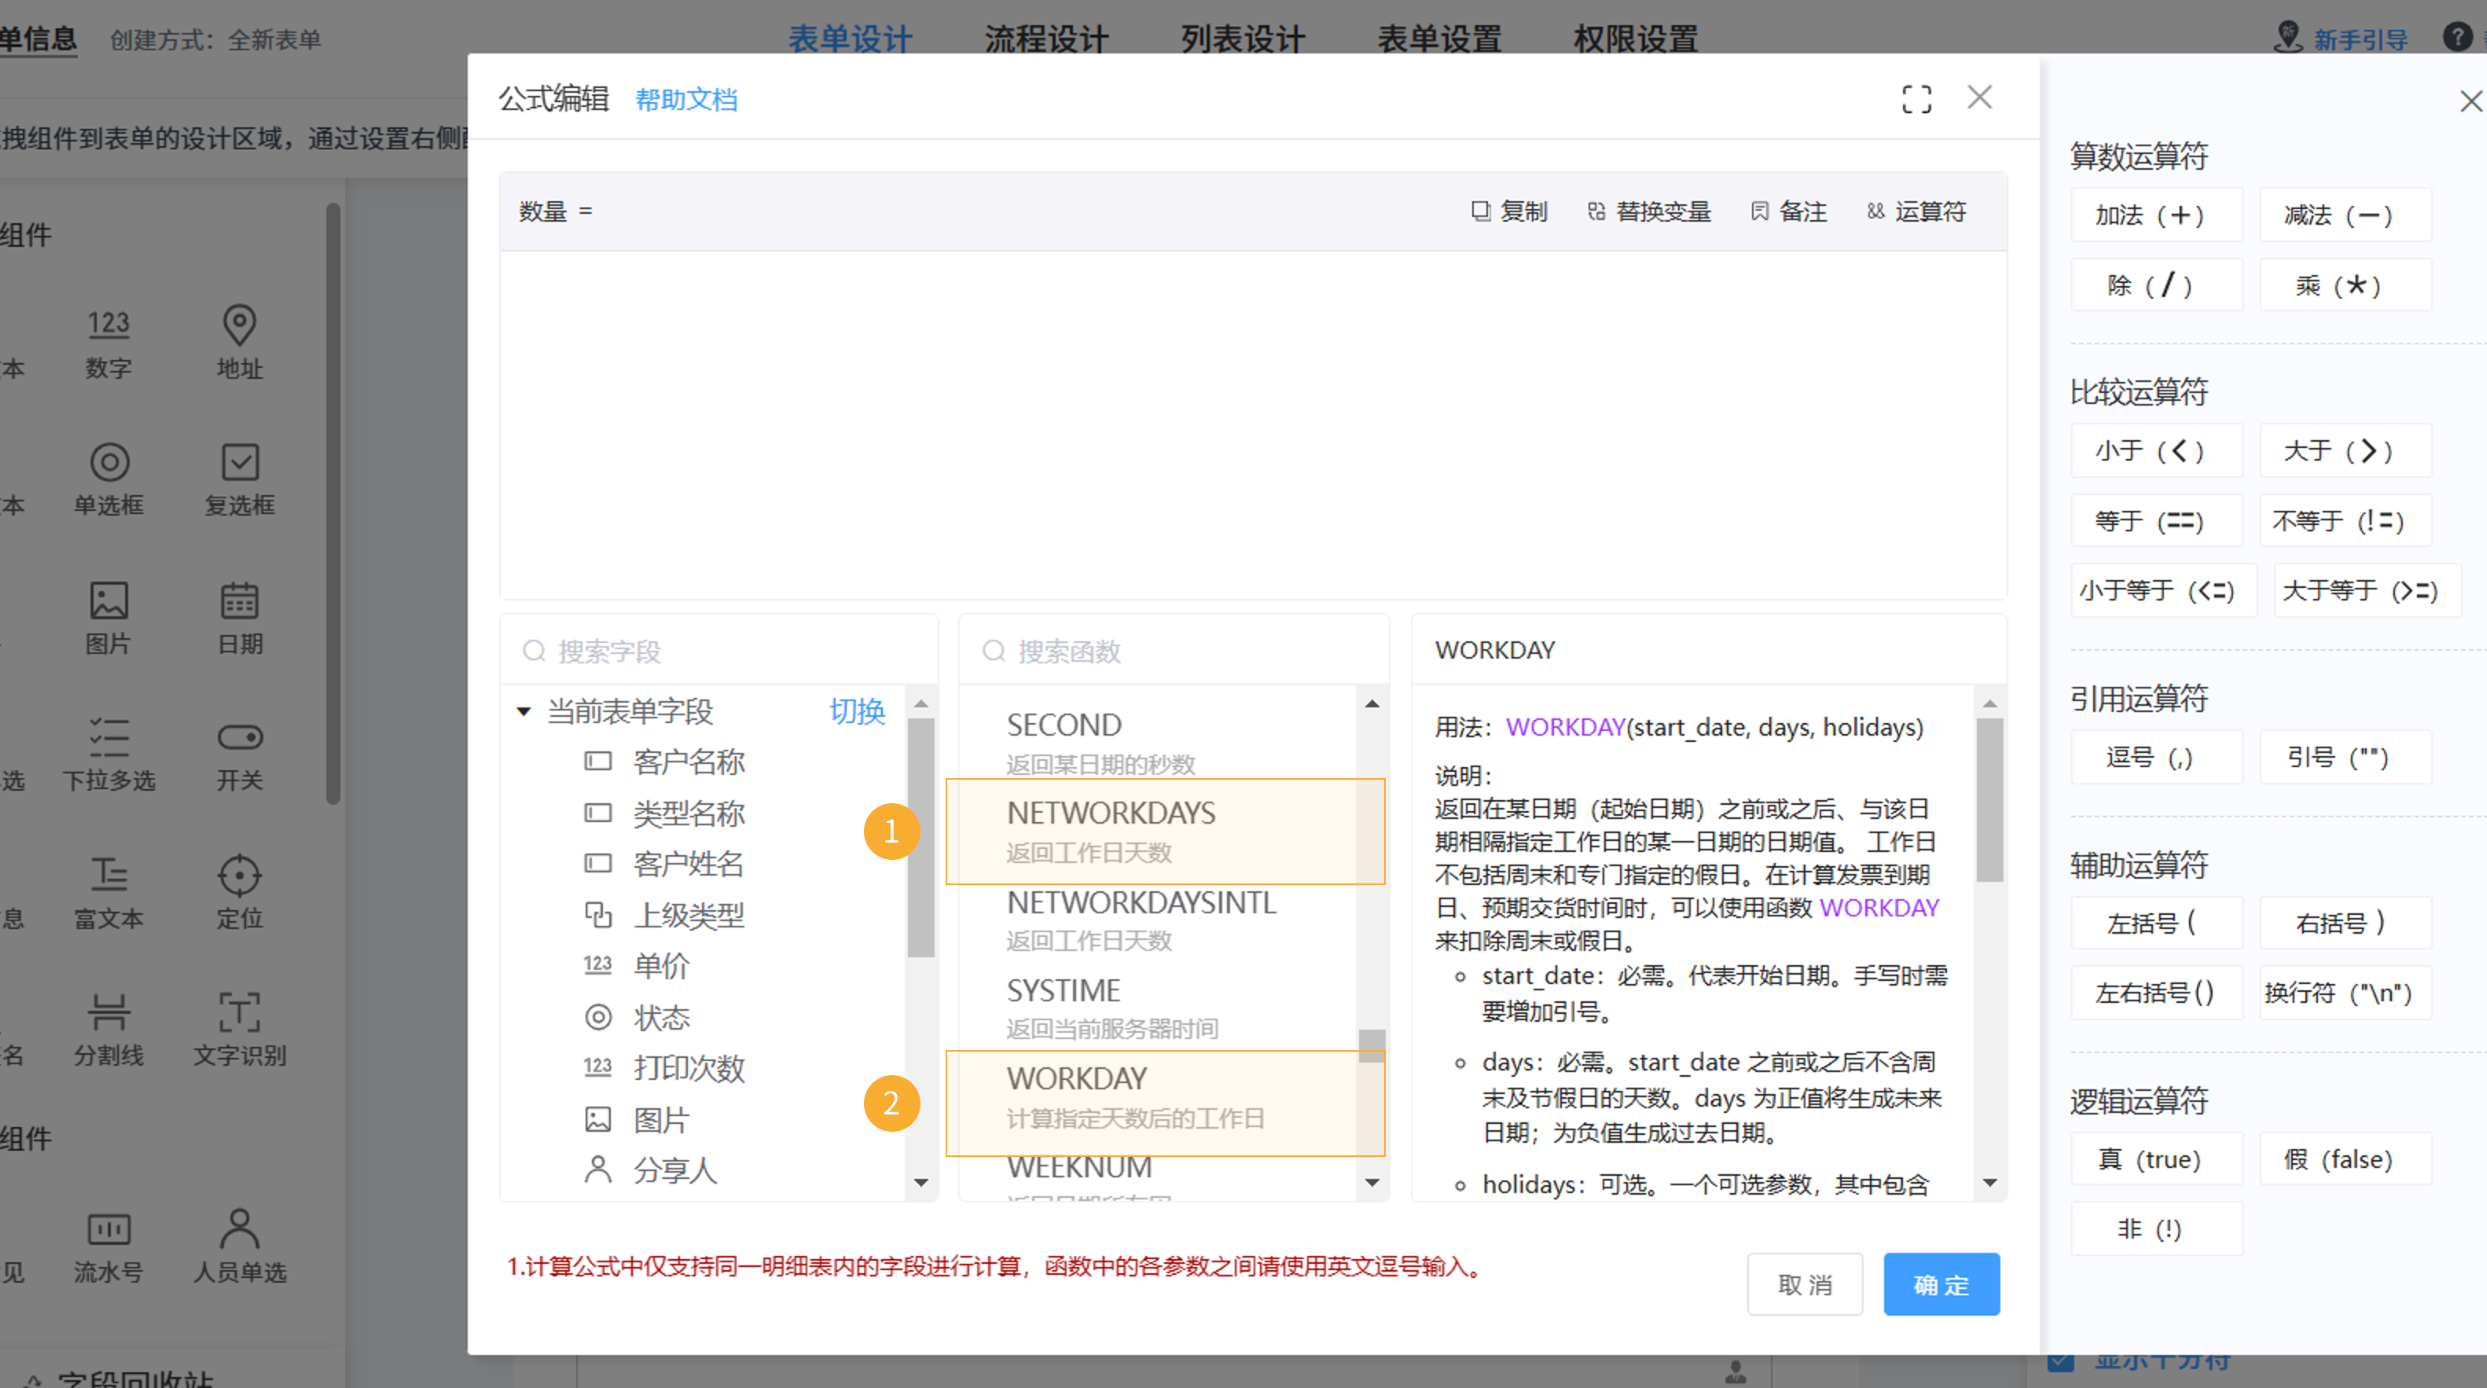Close the formula editor dialog
Viewport: 2487px width, 1388px height.
pos(1979,97)
